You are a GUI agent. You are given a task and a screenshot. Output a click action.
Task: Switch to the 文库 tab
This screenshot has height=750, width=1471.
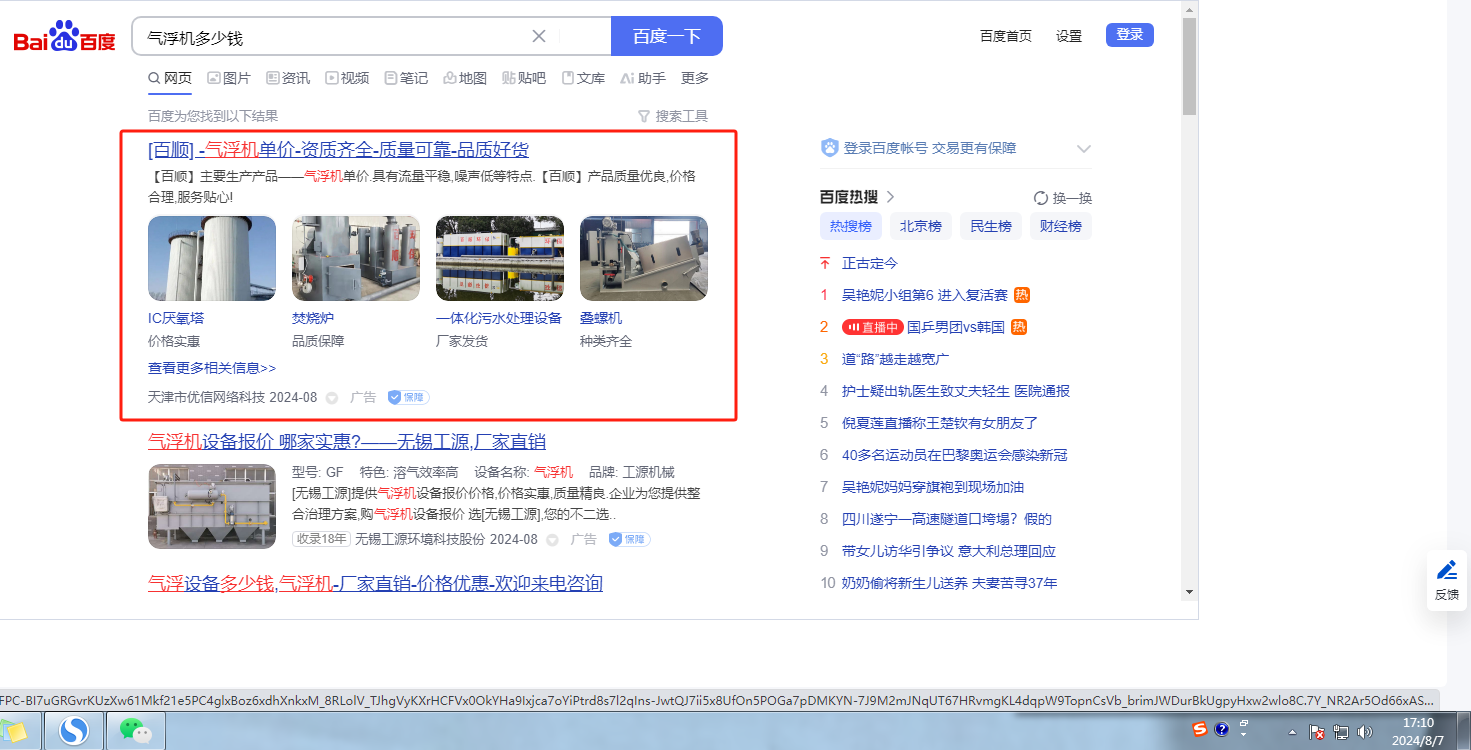pos(583,78)
